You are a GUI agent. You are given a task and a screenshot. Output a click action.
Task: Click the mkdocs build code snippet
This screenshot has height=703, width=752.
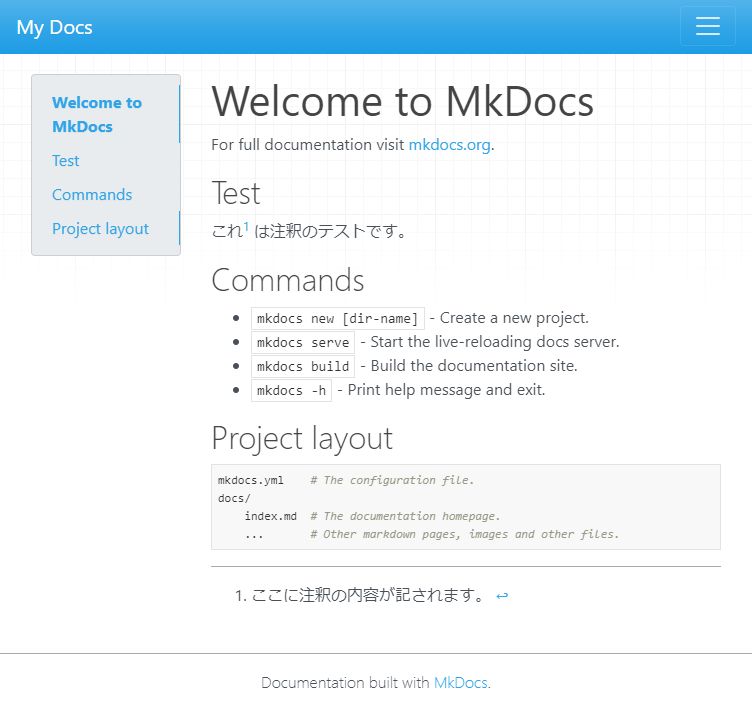303,366
